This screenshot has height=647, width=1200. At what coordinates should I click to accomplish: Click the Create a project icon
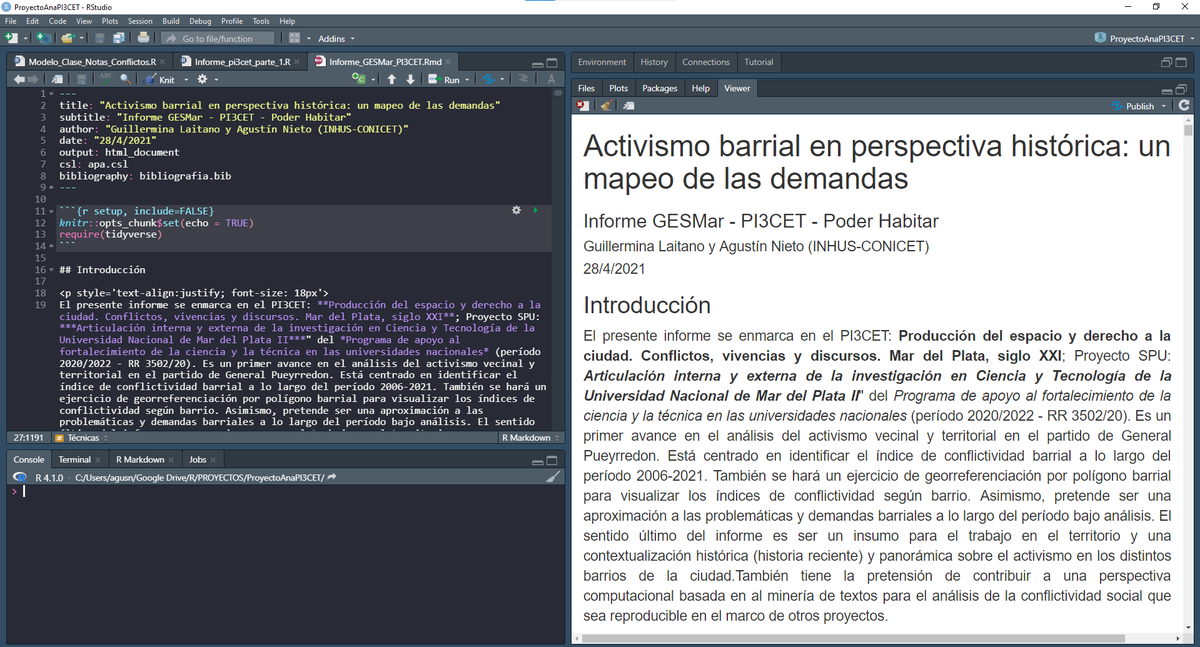(x=43, y=38)
